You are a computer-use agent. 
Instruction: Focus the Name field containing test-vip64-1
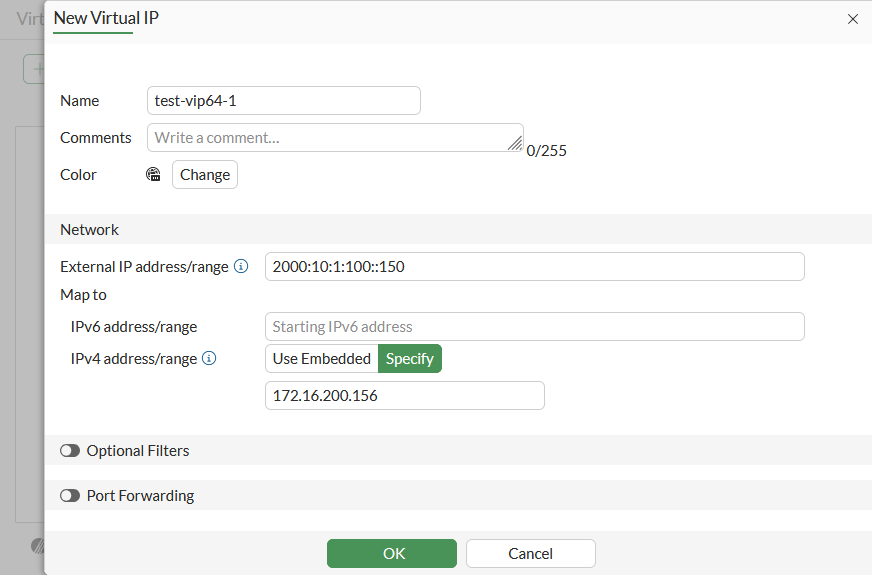click(284, 101)
